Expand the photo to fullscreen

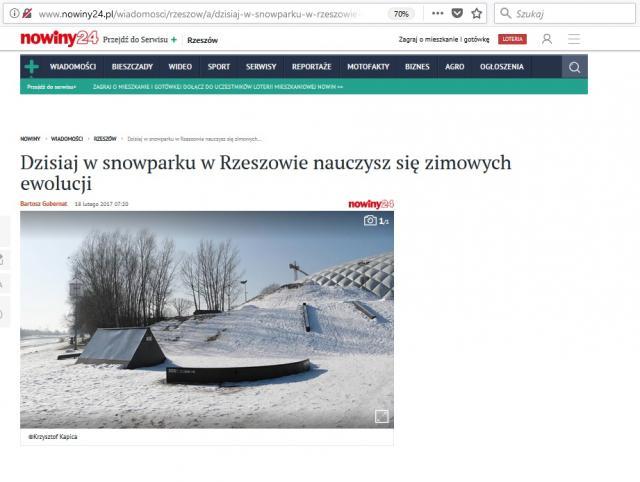coord(381,416)
